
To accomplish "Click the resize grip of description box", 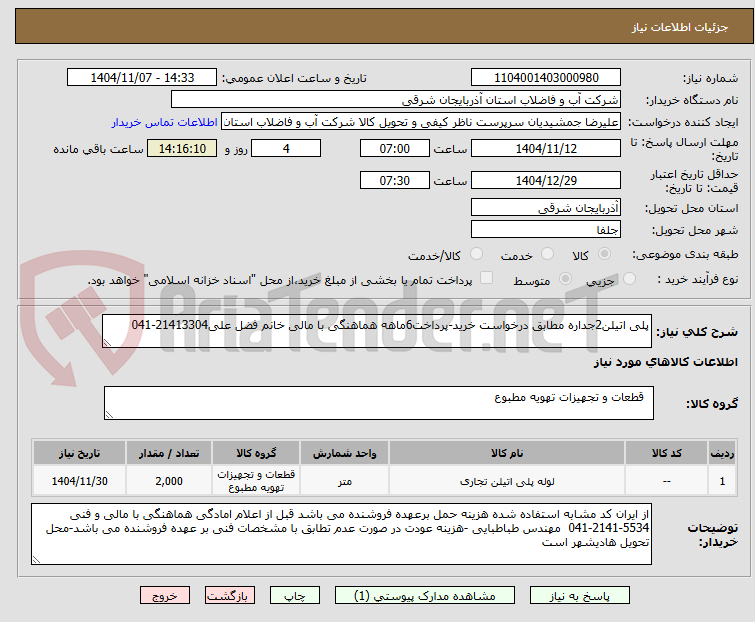I will (x=107, y=343).
